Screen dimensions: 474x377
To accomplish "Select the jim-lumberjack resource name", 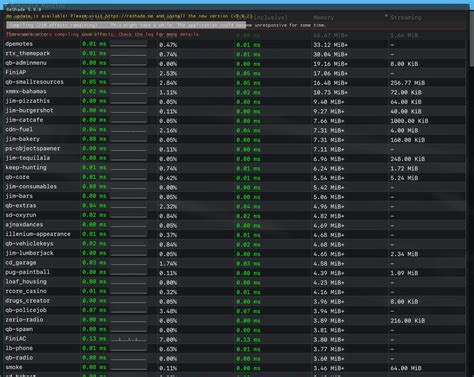I will (x=29, y=253).
